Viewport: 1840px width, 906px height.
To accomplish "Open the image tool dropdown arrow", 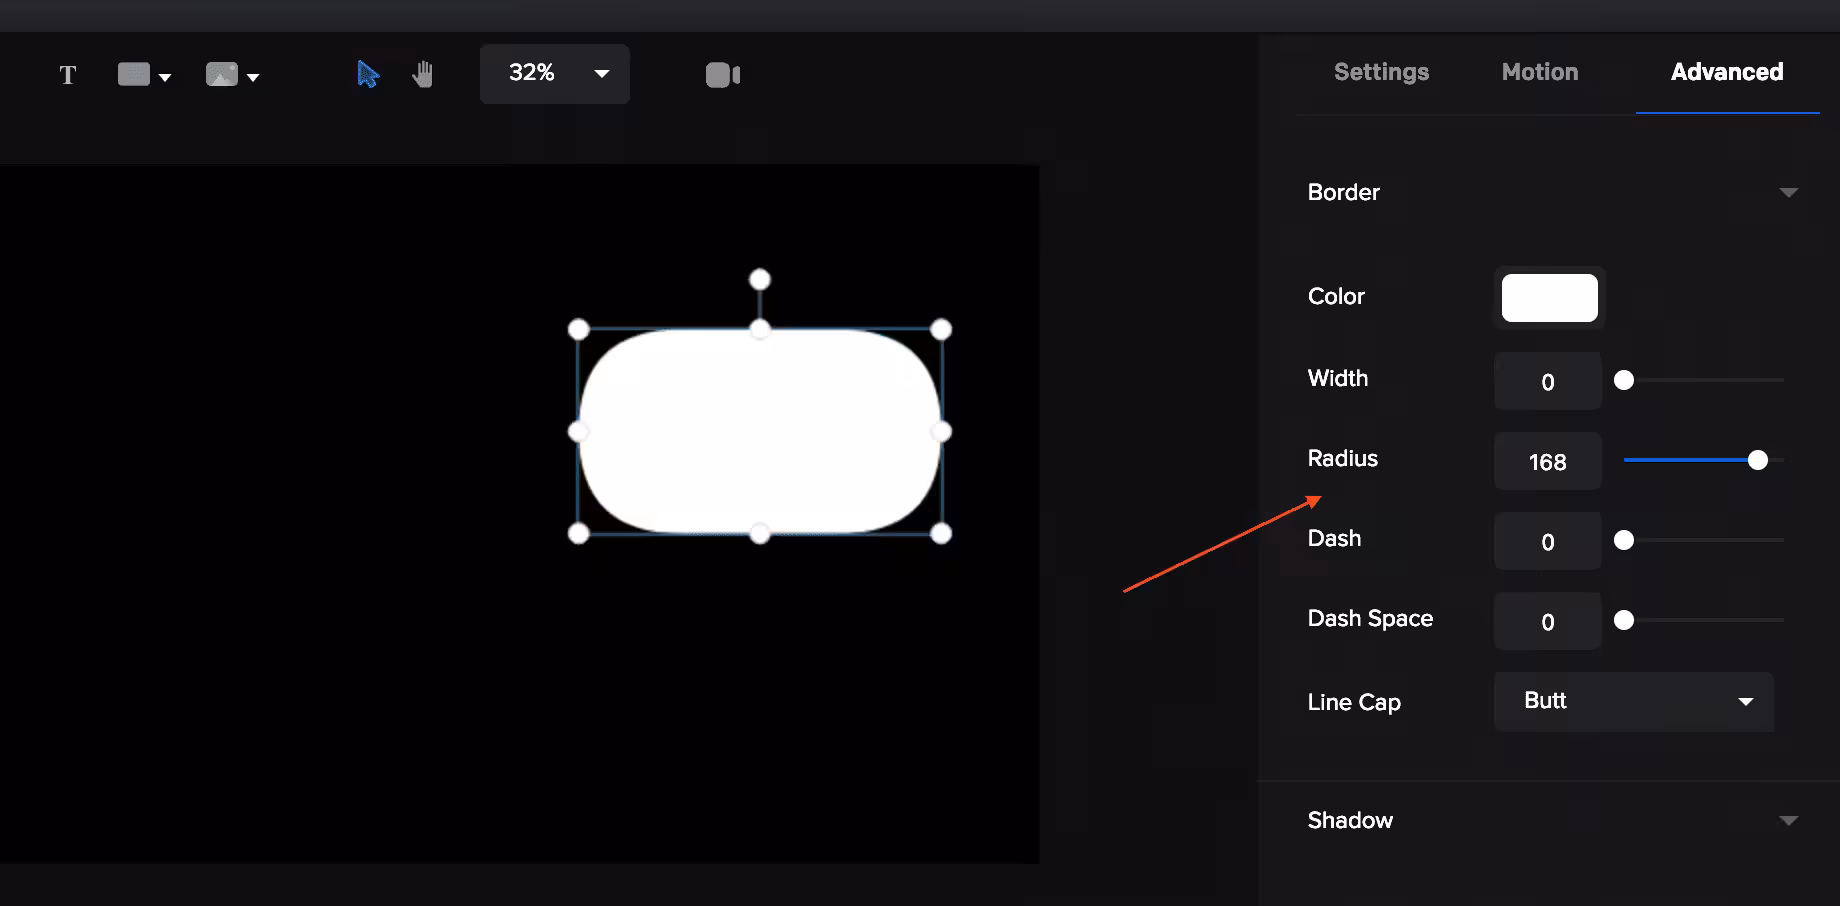I will coord(253,77).
